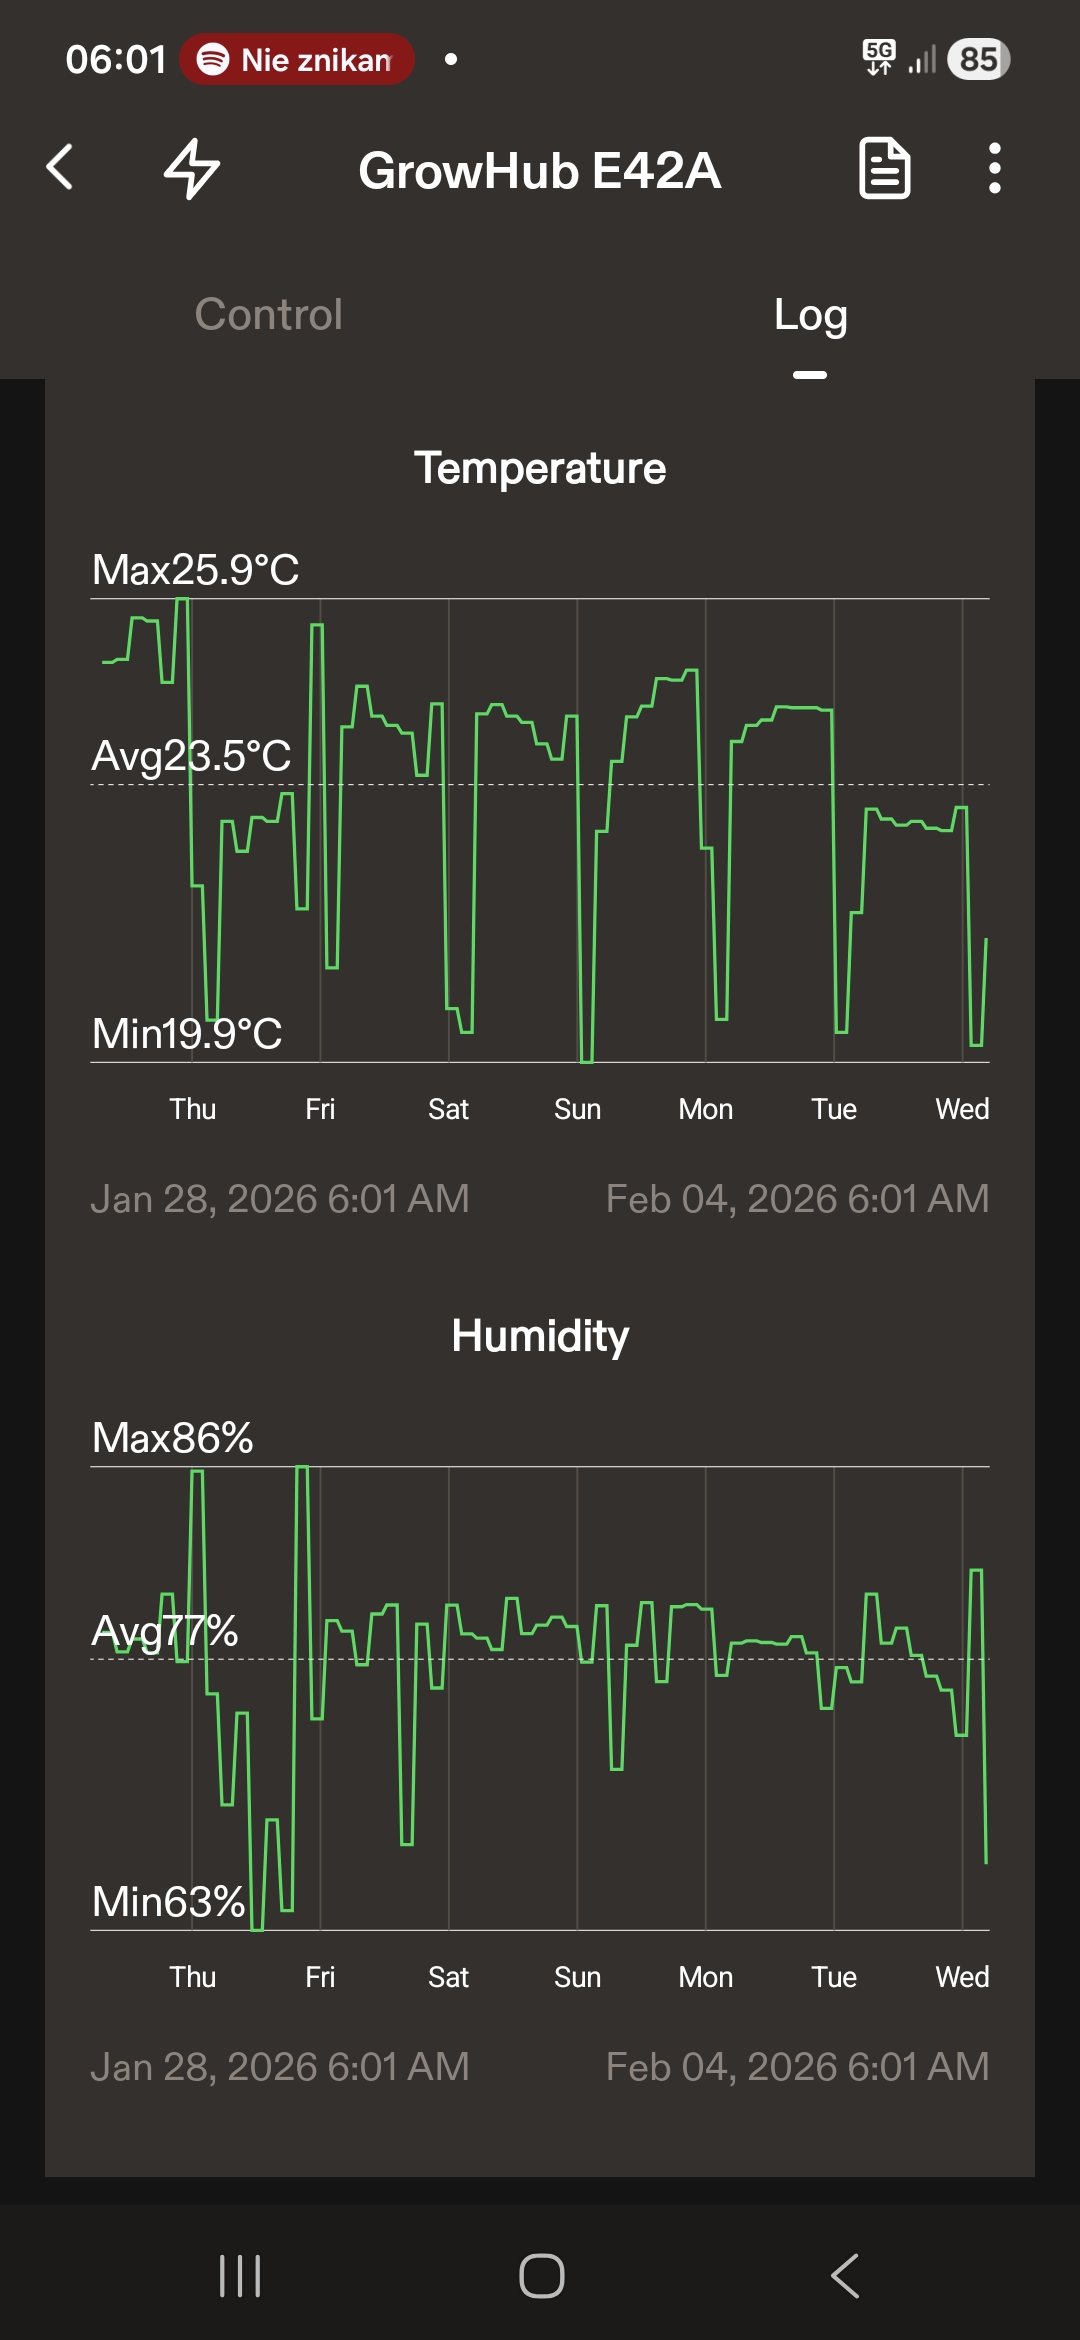Tap the clock in the status bar
The image size is (1080, 2340).
click(115, 60)
